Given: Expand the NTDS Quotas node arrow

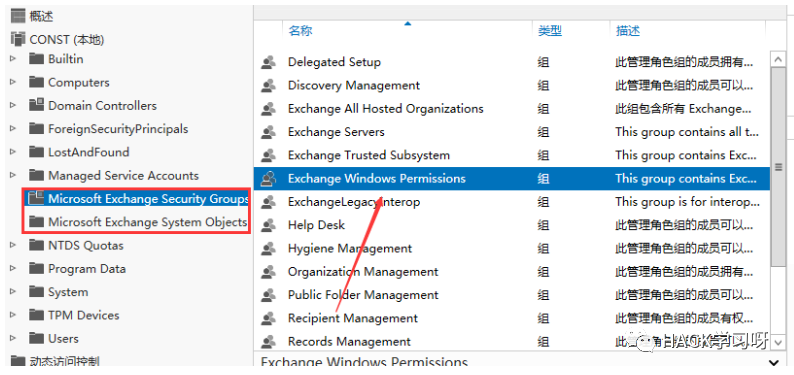Looking at the screenshot, I should click(13, 245).
